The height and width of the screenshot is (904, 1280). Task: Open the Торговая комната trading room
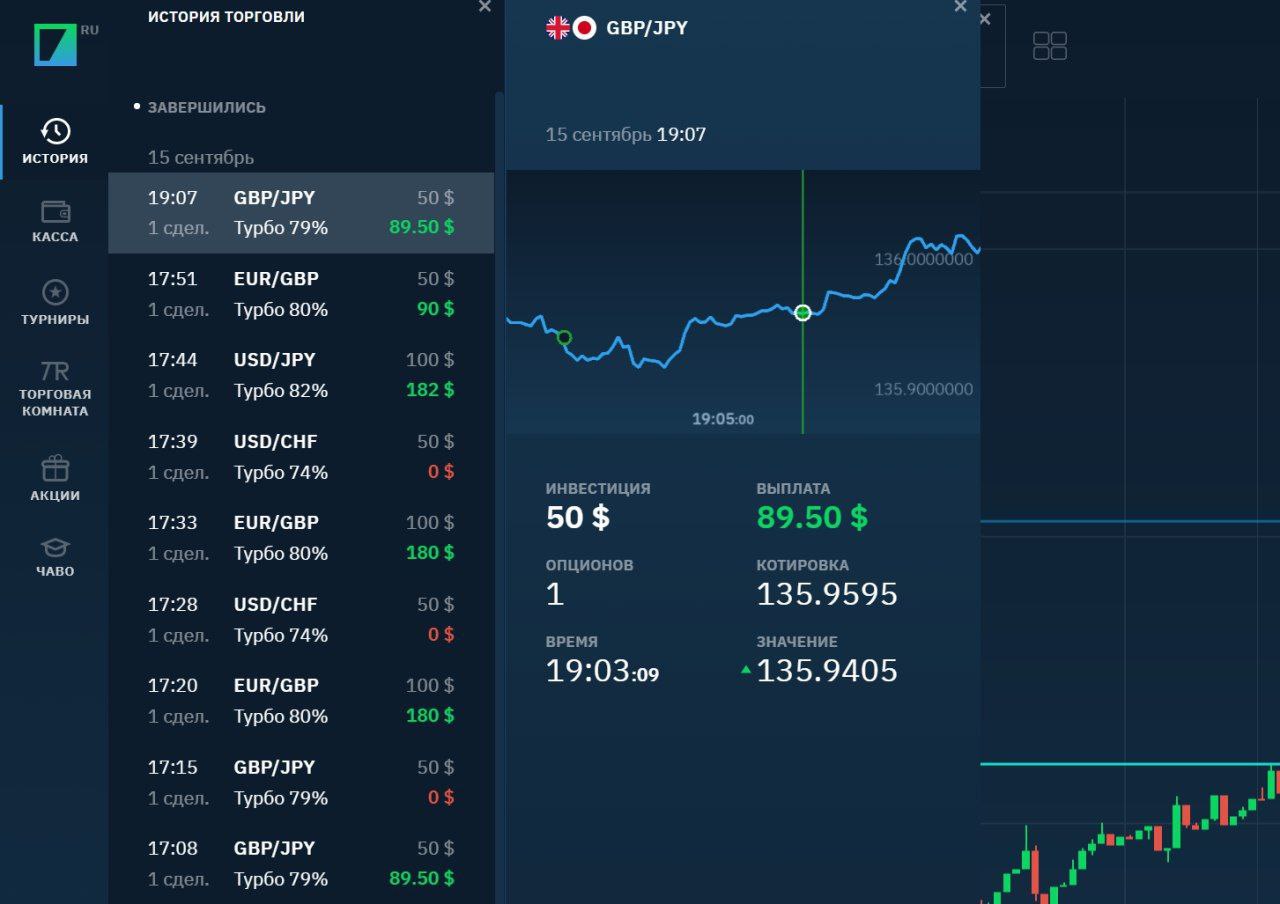pyautogui.click(x=55, y=389)
